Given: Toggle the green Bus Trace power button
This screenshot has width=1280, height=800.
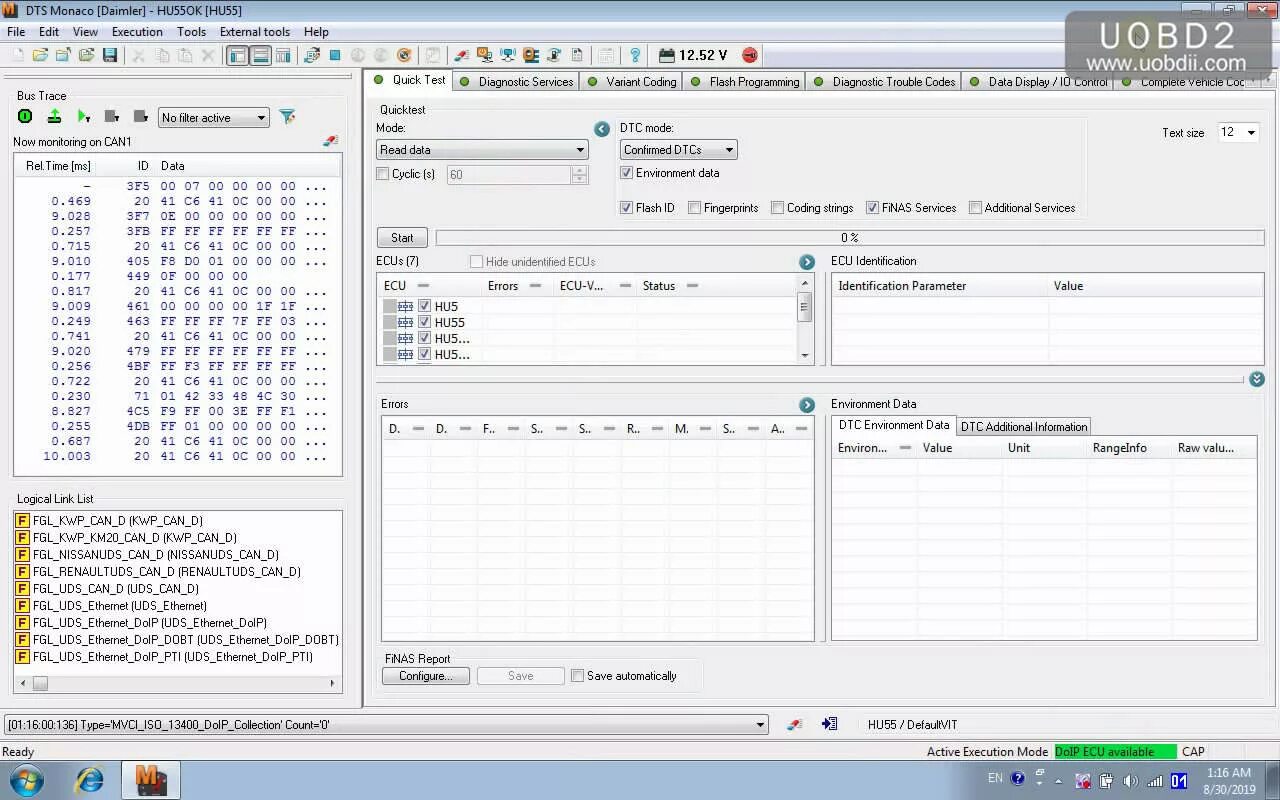Looking at the screenshot, I should tap(25, 117).
